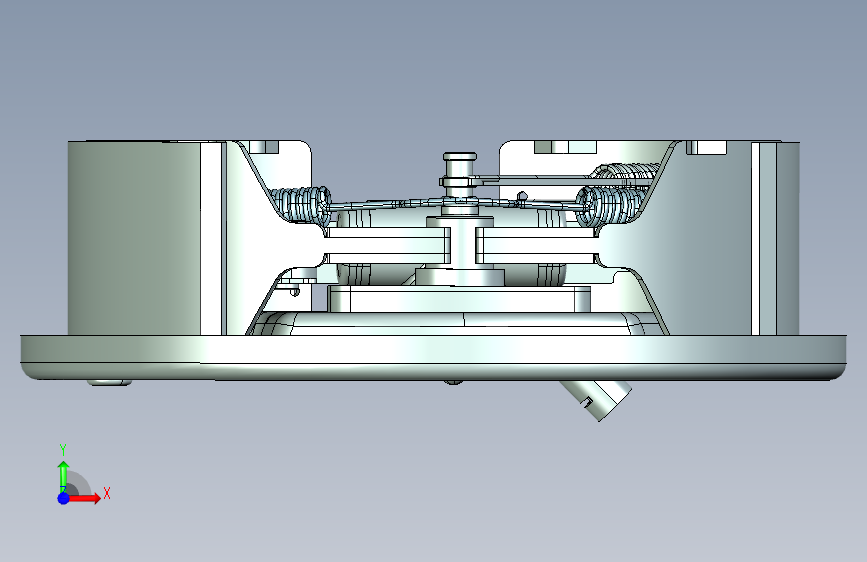Pick the angled pipe fitting under the base
867x562 pixels.
(598, 399)
